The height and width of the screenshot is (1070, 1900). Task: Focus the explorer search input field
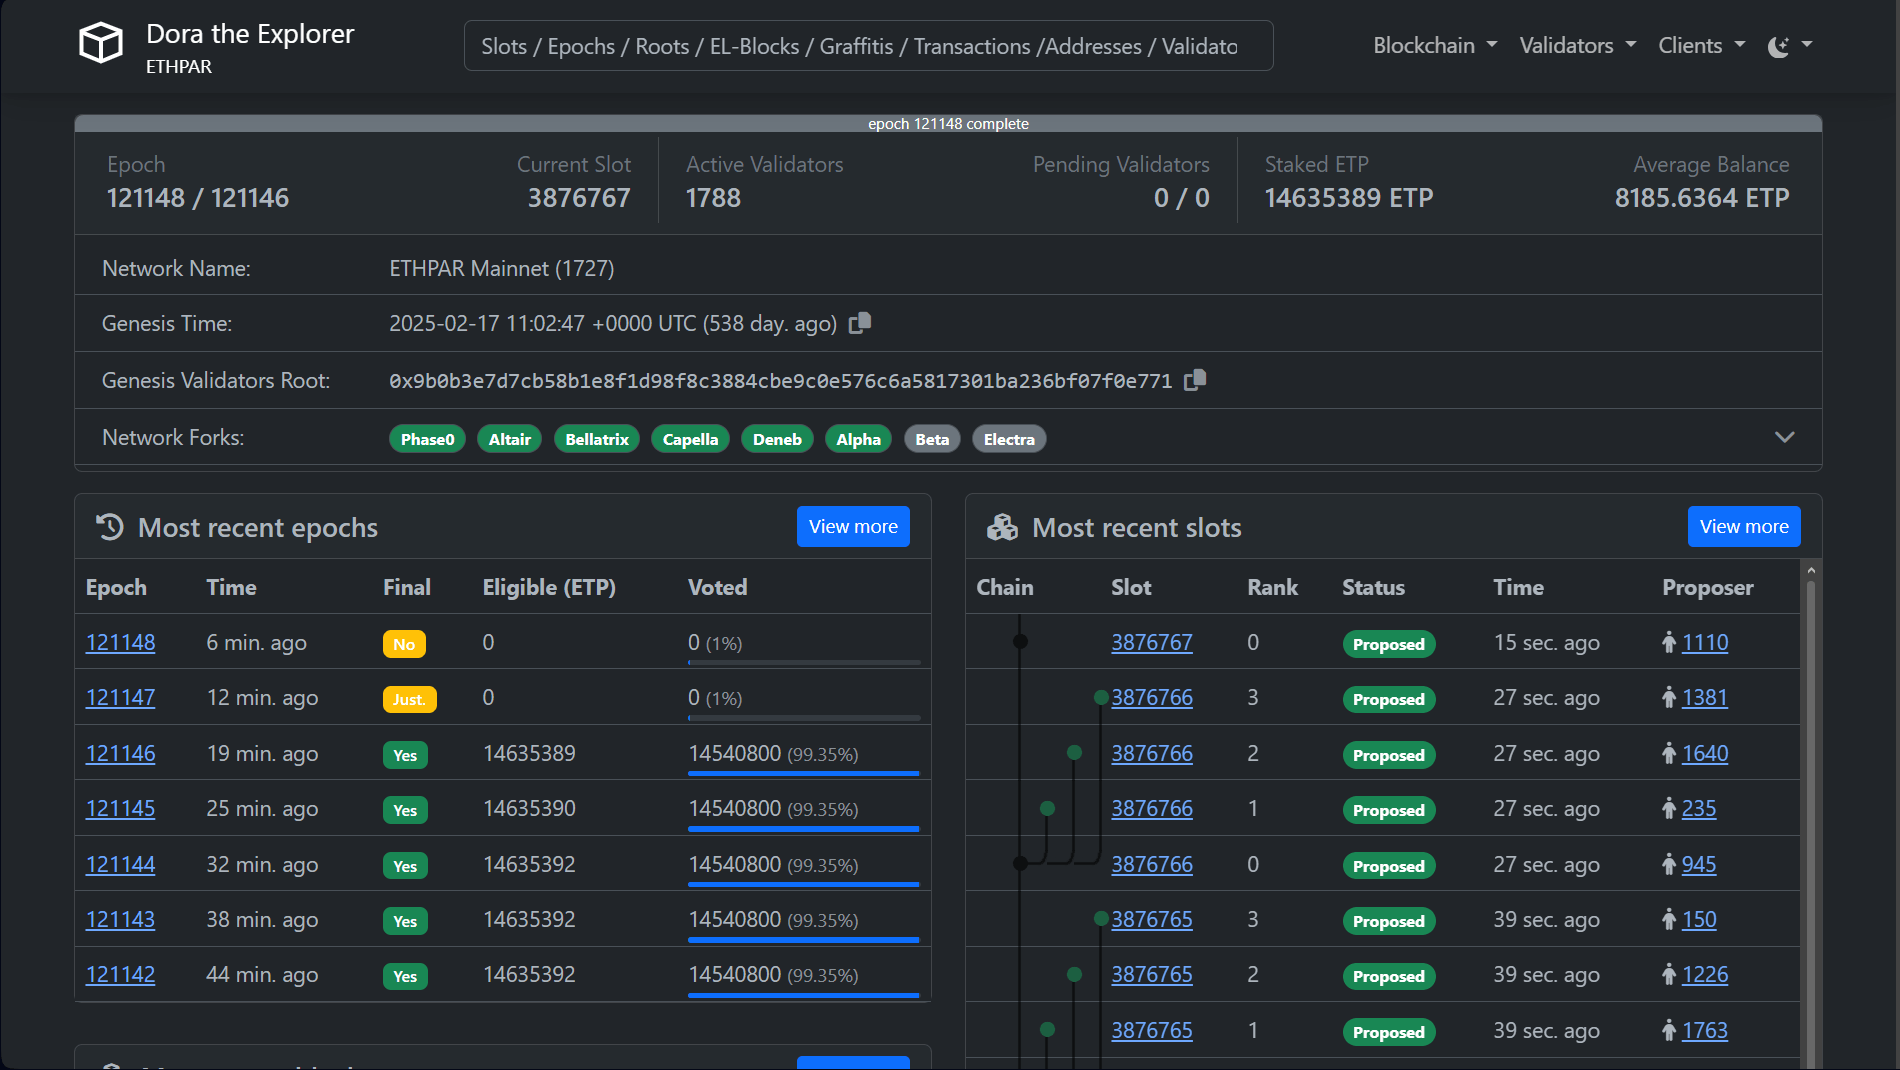pyautogui.click(x=868, y=46)
